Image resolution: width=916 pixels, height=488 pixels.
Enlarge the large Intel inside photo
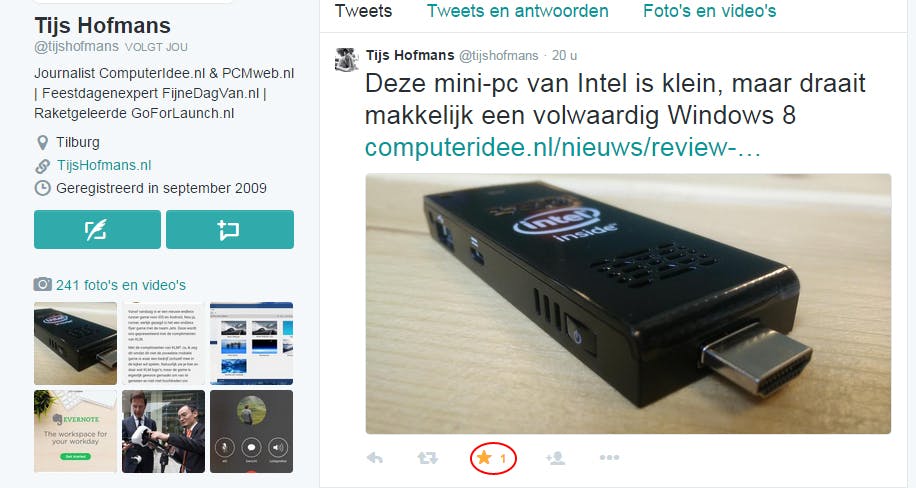628,304
